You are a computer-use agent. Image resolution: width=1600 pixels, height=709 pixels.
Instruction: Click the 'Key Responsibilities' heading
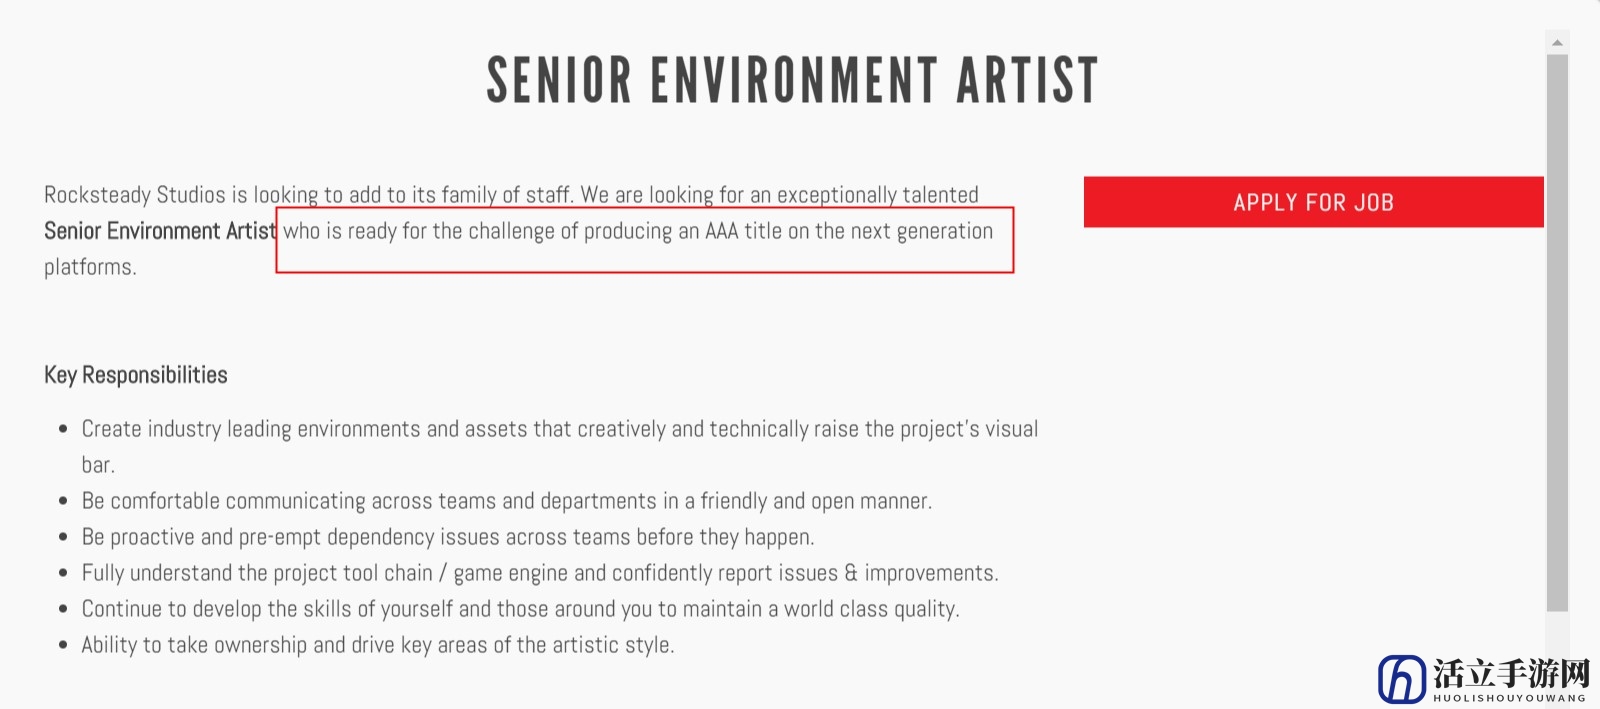(x=136, y=375)
